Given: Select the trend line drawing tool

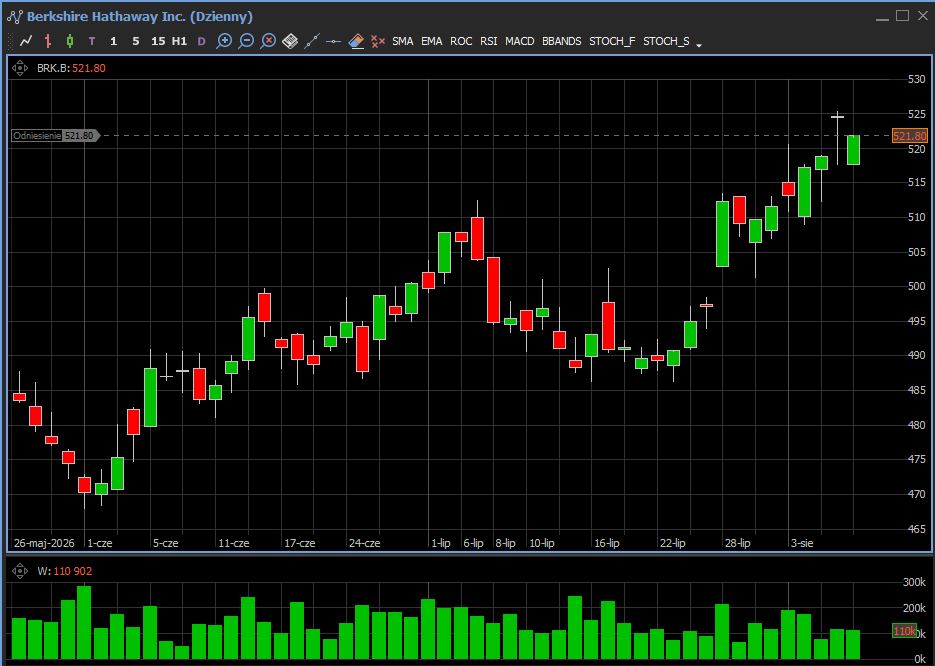Looking at the screenshot, I should (312, 41).
